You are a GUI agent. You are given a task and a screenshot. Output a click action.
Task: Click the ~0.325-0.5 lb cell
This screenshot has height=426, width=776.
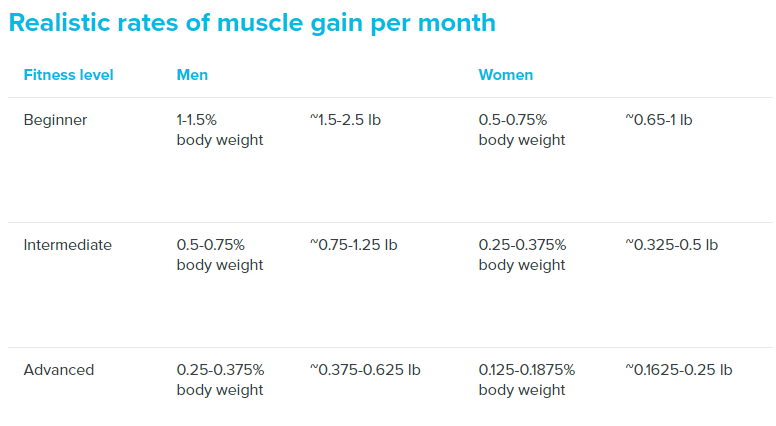tap(672, 245)
